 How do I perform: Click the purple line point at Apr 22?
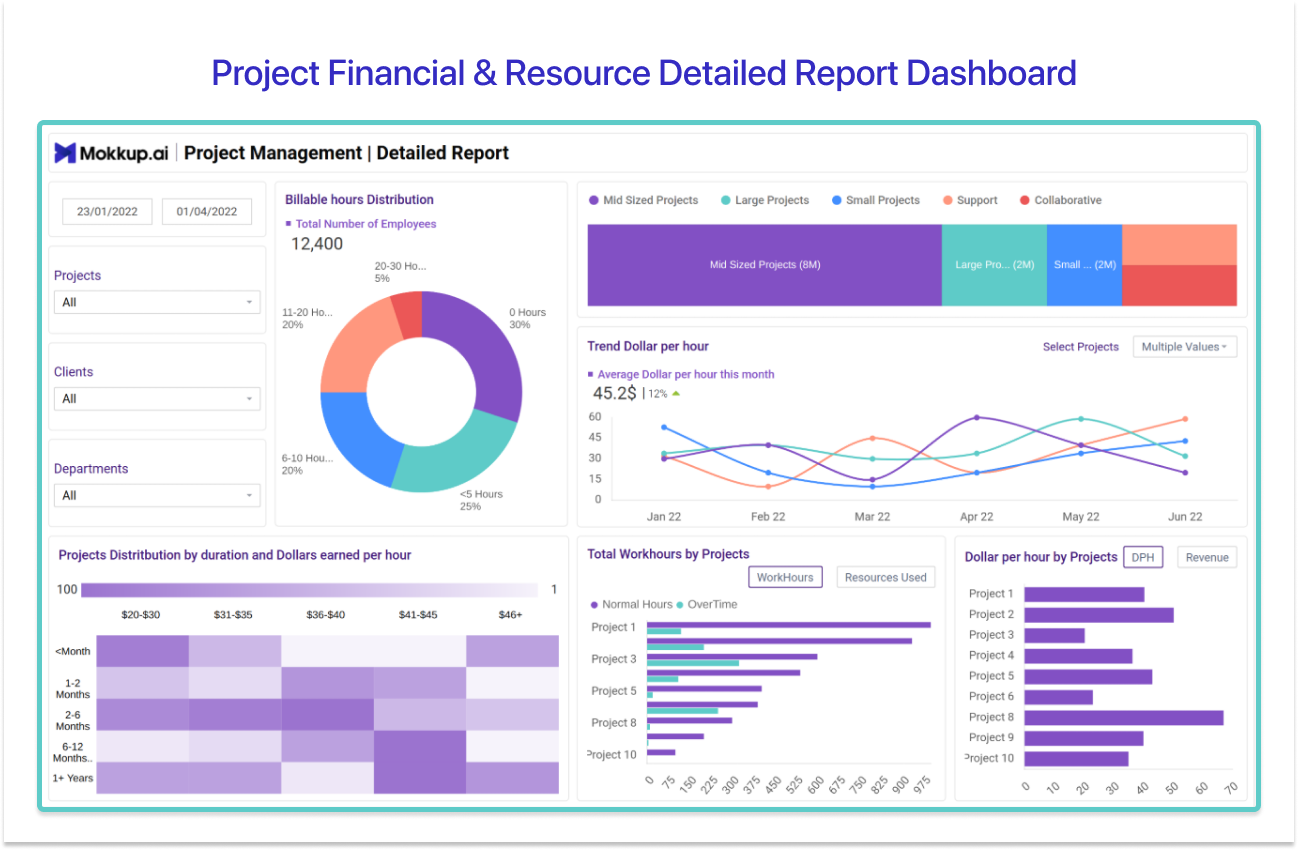(976, 418)
